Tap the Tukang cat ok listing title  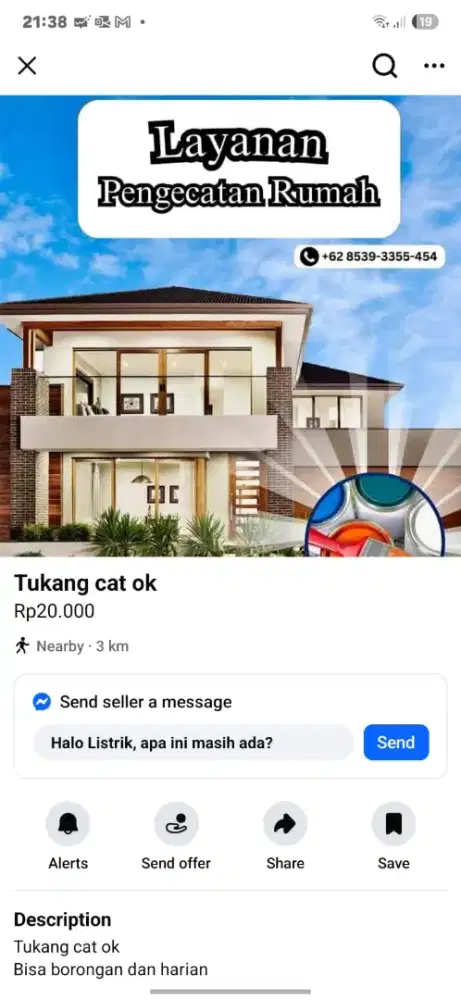click(x=85, y=583)
